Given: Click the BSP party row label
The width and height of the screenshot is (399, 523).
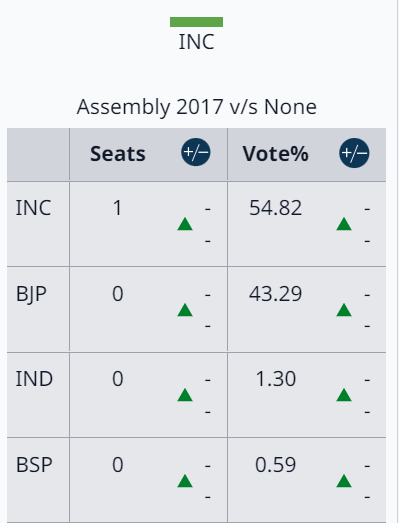Looking at the screenshot, I should pos(34,465).
